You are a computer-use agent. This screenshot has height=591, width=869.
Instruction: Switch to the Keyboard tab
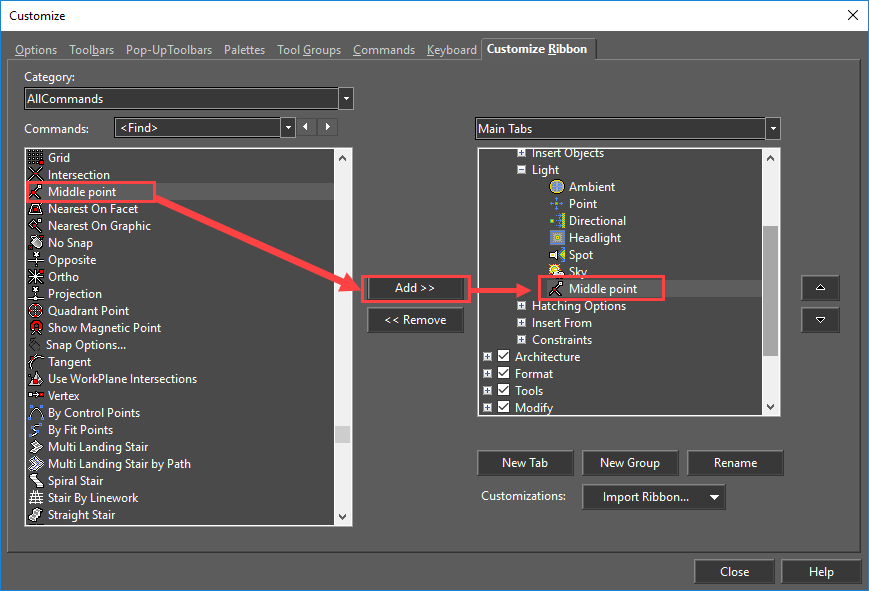tap(451, 50)
